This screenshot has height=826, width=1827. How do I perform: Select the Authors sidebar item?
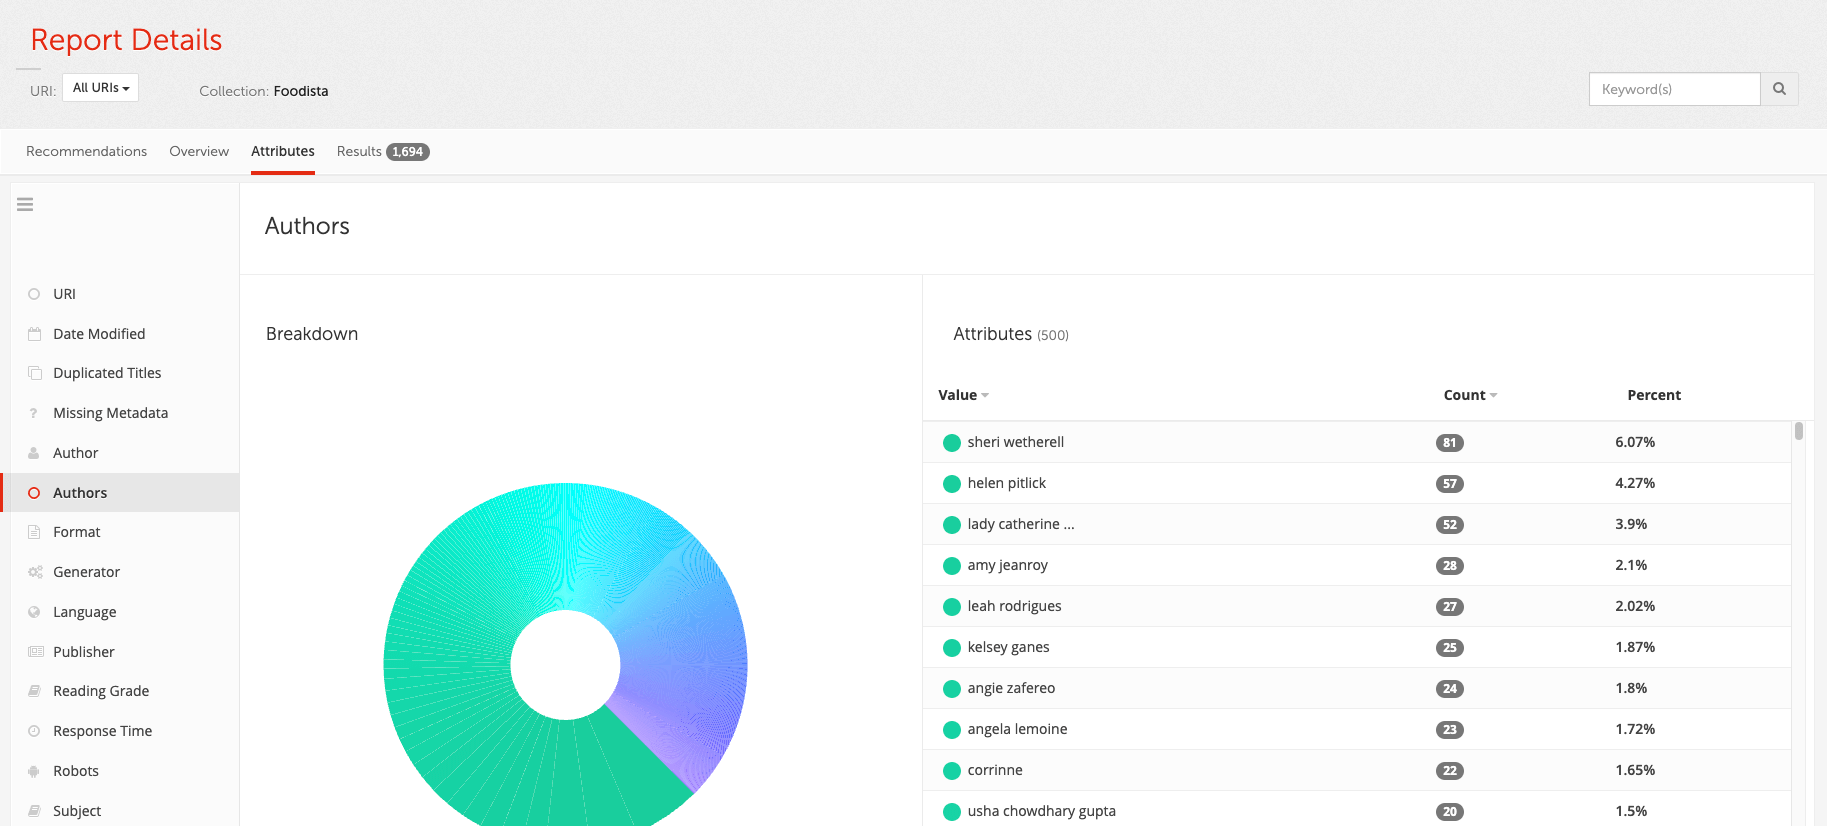[121, 493]
